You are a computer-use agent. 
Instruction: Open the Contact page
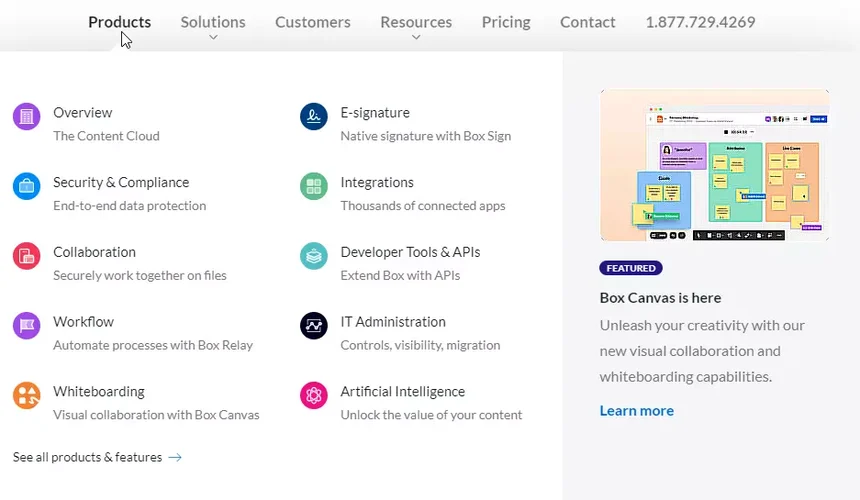587,22
